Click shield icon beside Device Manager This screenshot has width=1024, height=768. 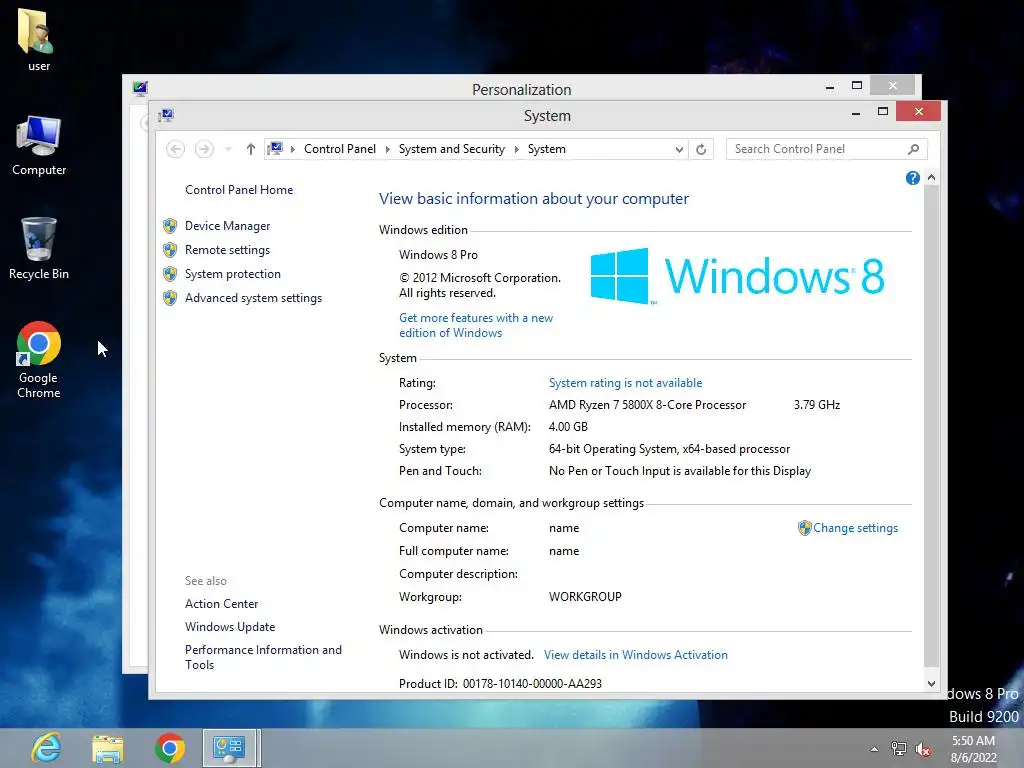170,226
